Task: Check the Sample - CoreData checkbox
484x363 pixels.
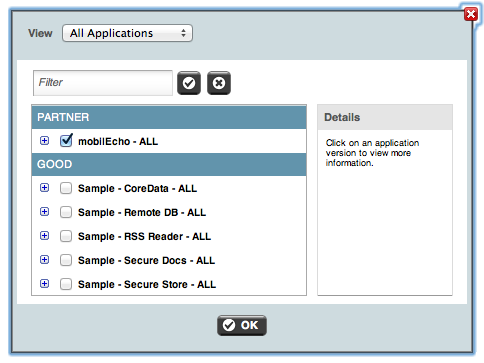Action: point(66,188)
